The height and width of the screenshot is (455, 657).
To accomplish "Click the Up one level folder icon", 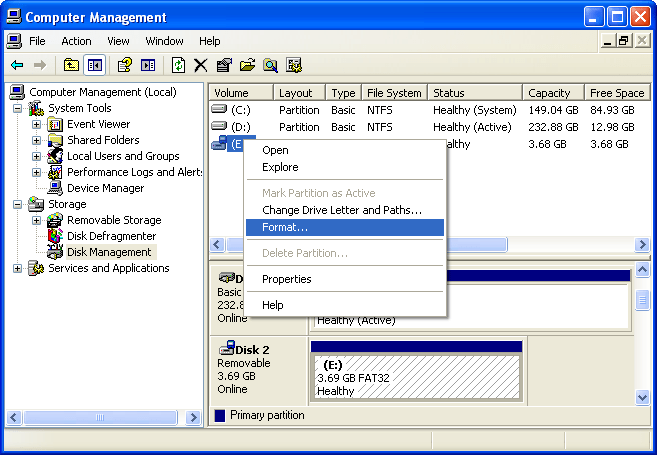I will click(x=71, y=65).
